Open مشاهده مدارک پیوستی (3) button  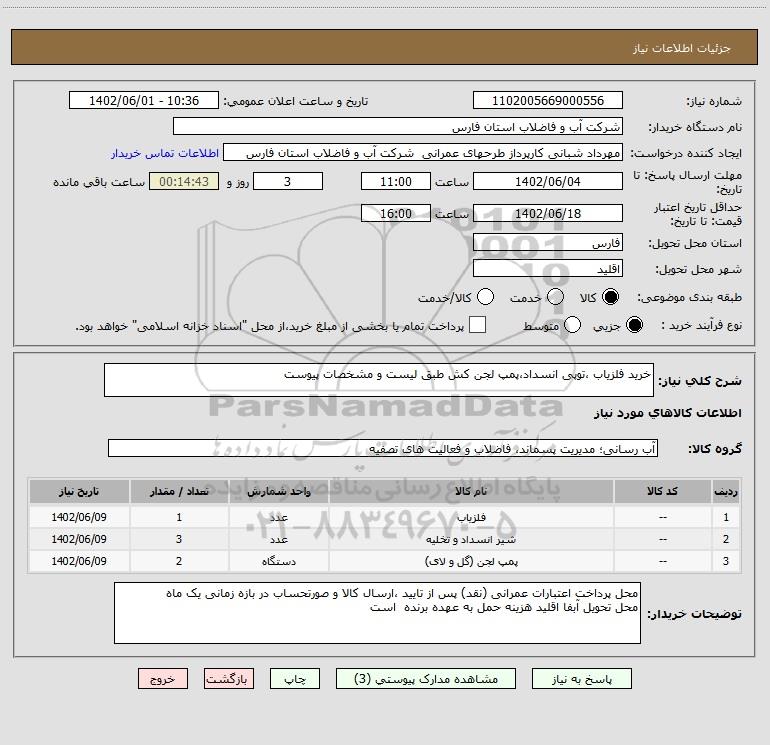(x=426, y=679)
